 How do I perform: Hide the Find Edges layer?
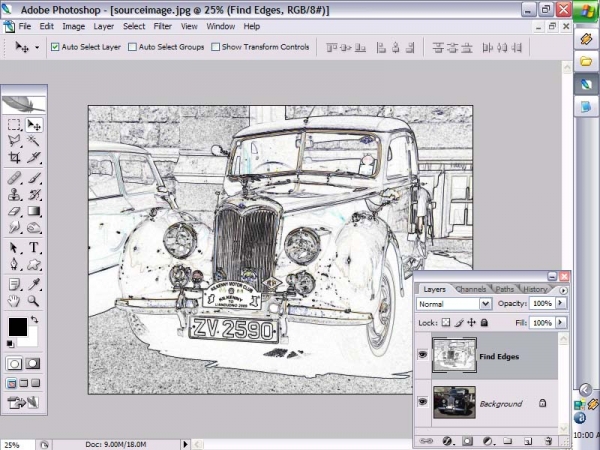[x=422, y=355]
